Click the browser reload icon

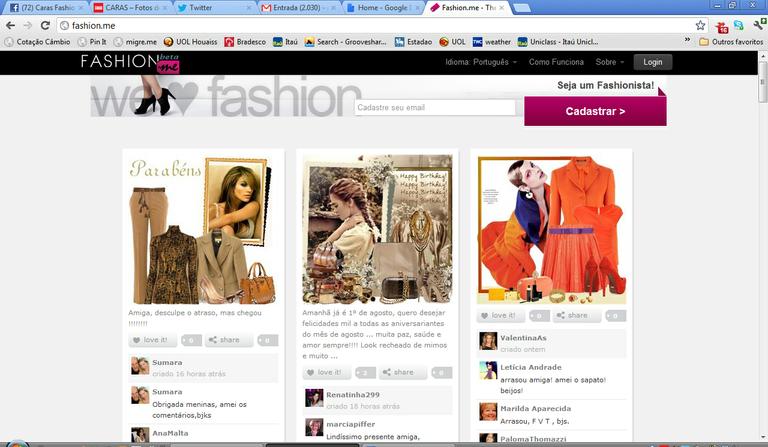click(x=45, y=25)
